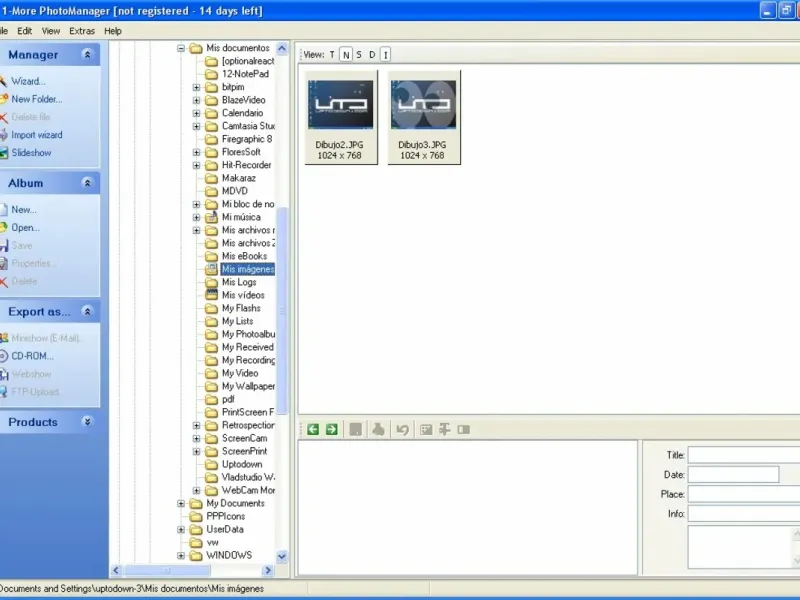This screenshot has width=800, height=600.
Task: Open the Edit menu
Action: [24, 31]
